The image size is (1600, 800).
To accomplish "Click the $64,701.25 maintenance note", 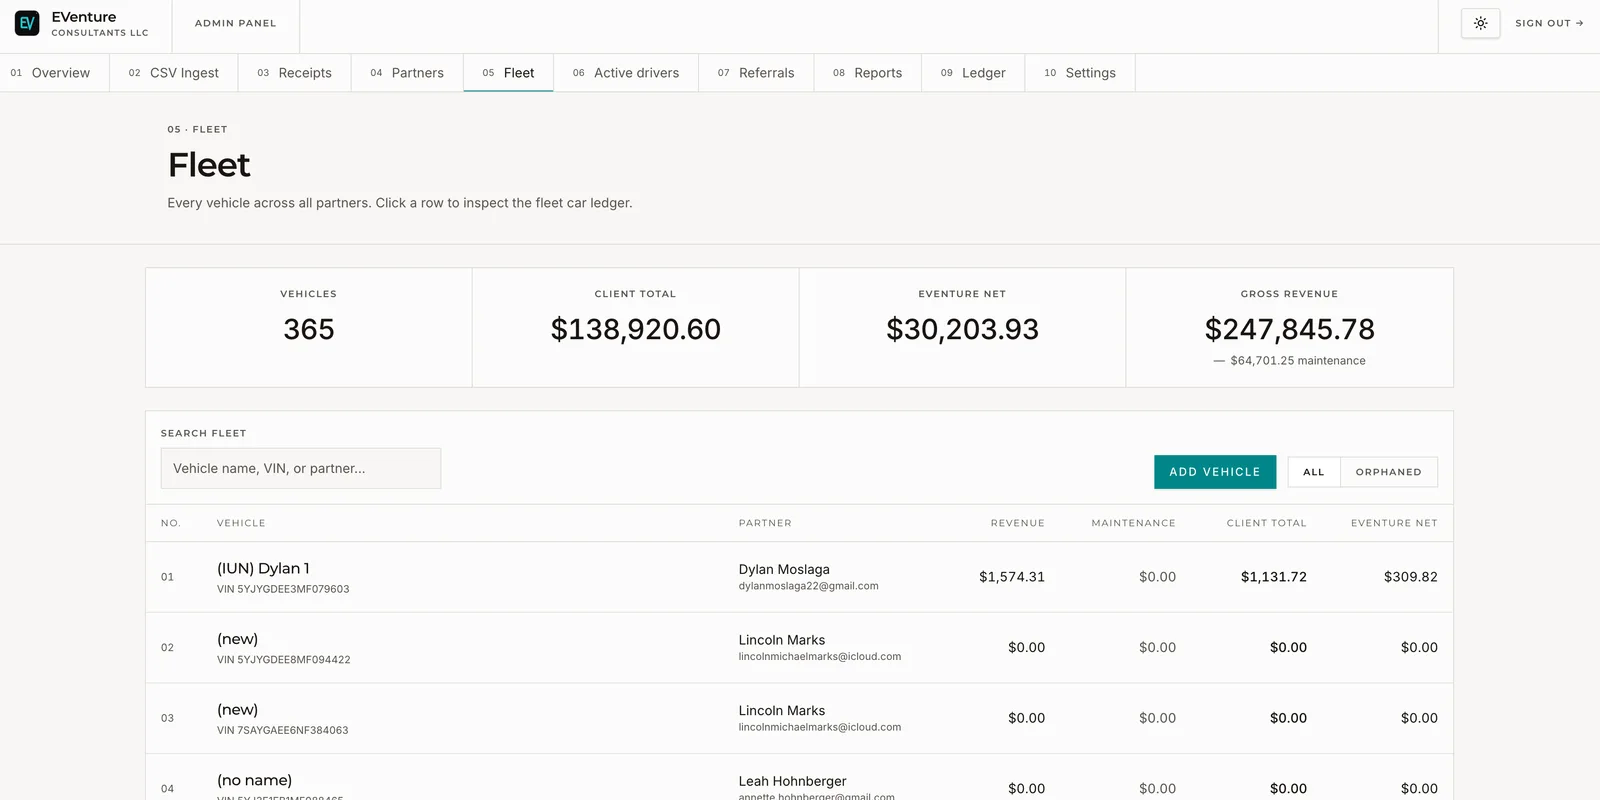I will [x=1290, y=361].
